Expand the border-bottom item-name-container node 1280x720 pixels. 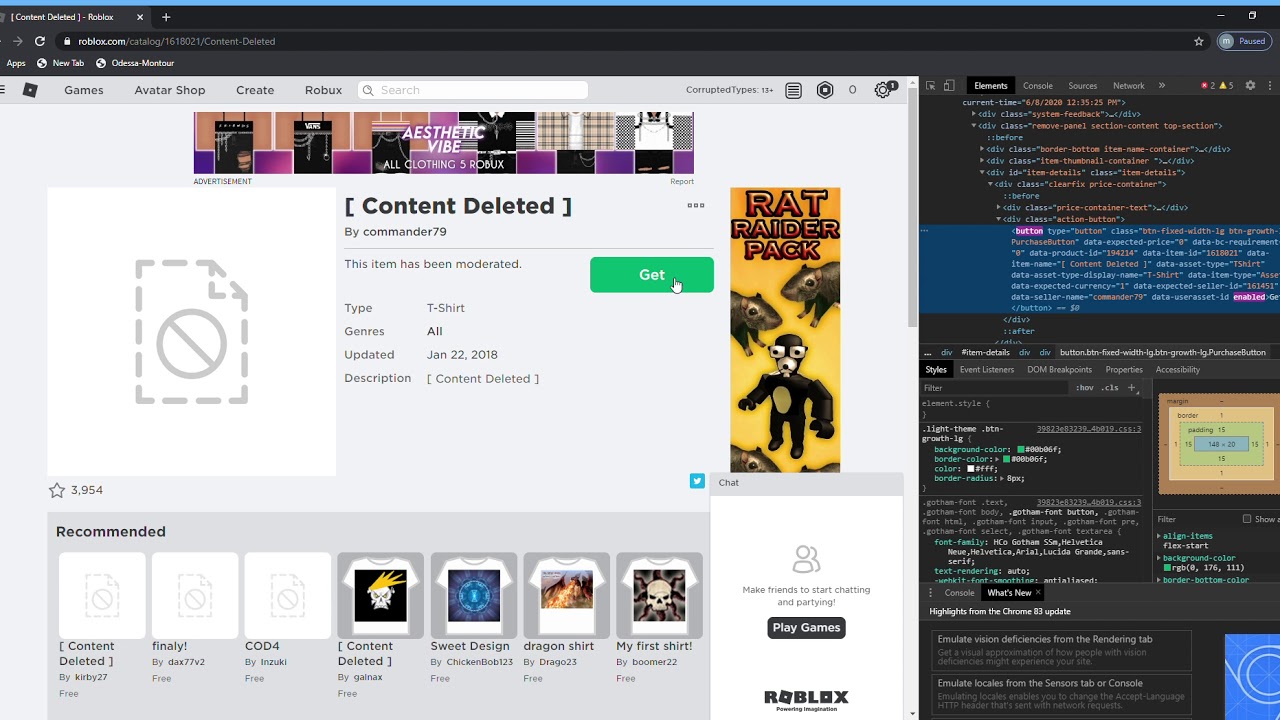[x=982, y=149]
